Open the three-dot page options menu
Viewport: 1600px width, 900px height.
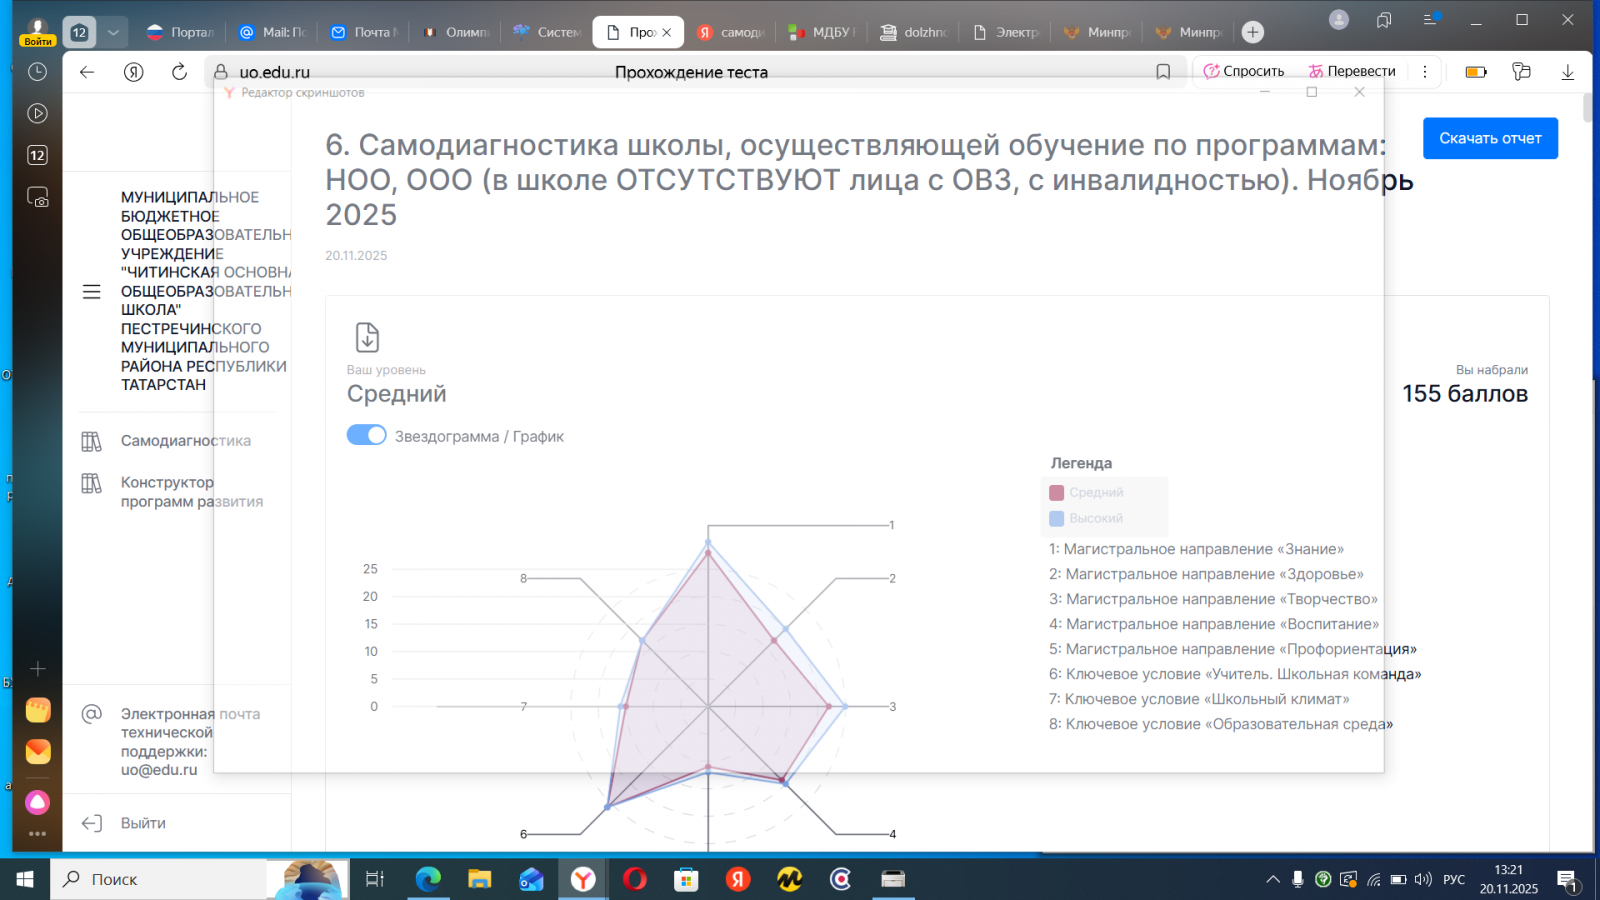[1425, 72]
